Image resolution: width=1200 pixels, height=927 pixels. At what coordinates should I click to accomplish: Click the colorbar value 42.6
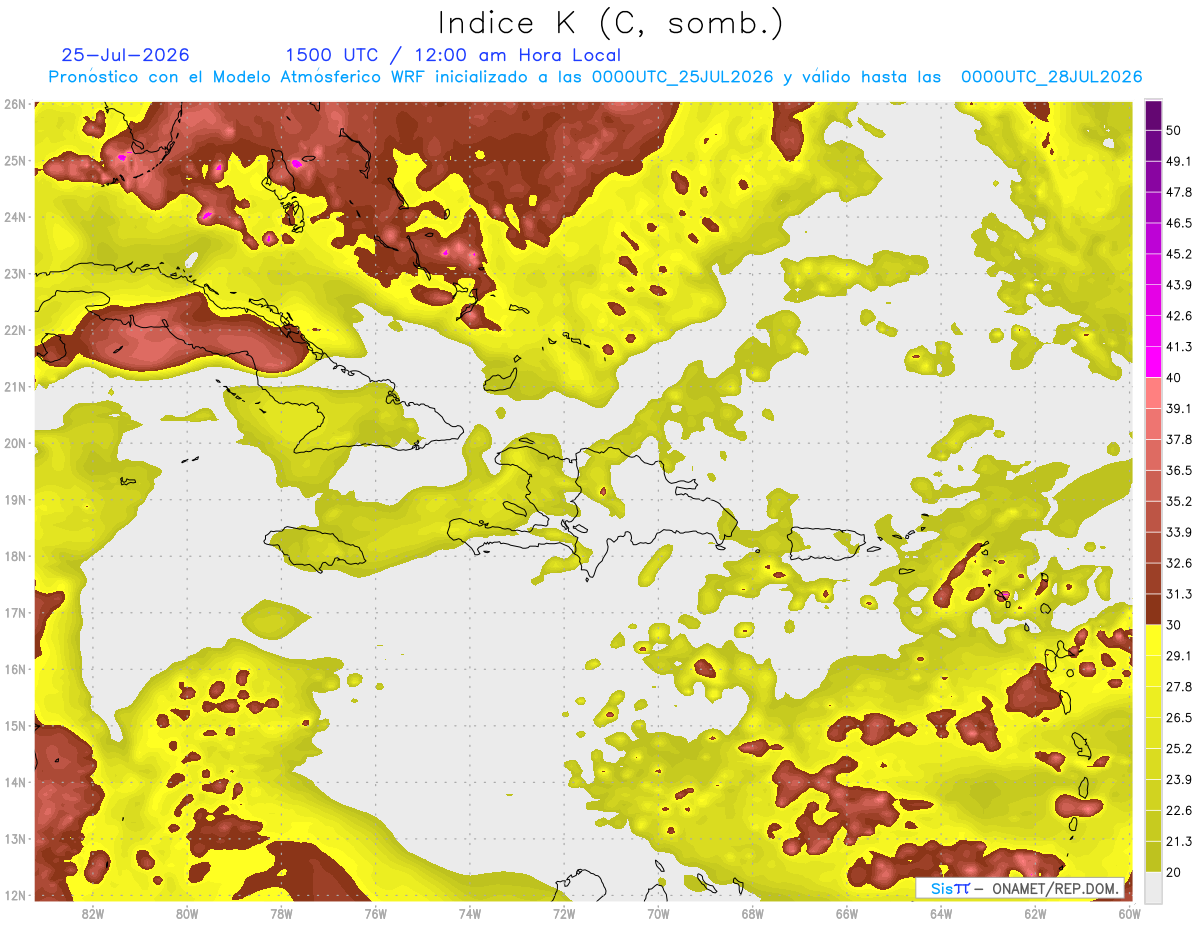[x=1179, y=316]
